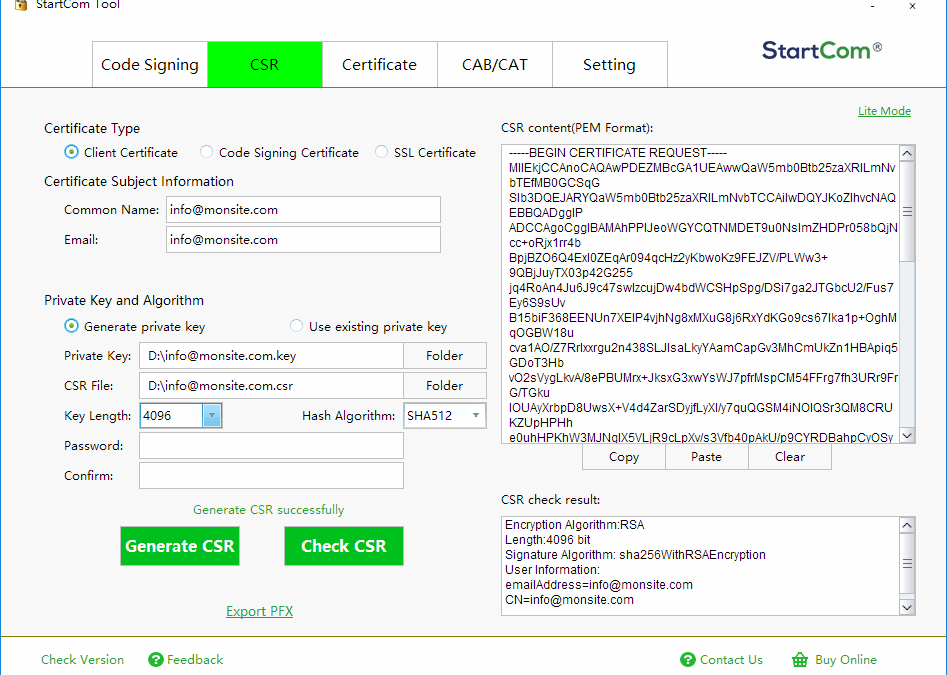This screenshot has height=675, width=947.
Task: Choose Use existing private key option
Action: tap(296, 326)
